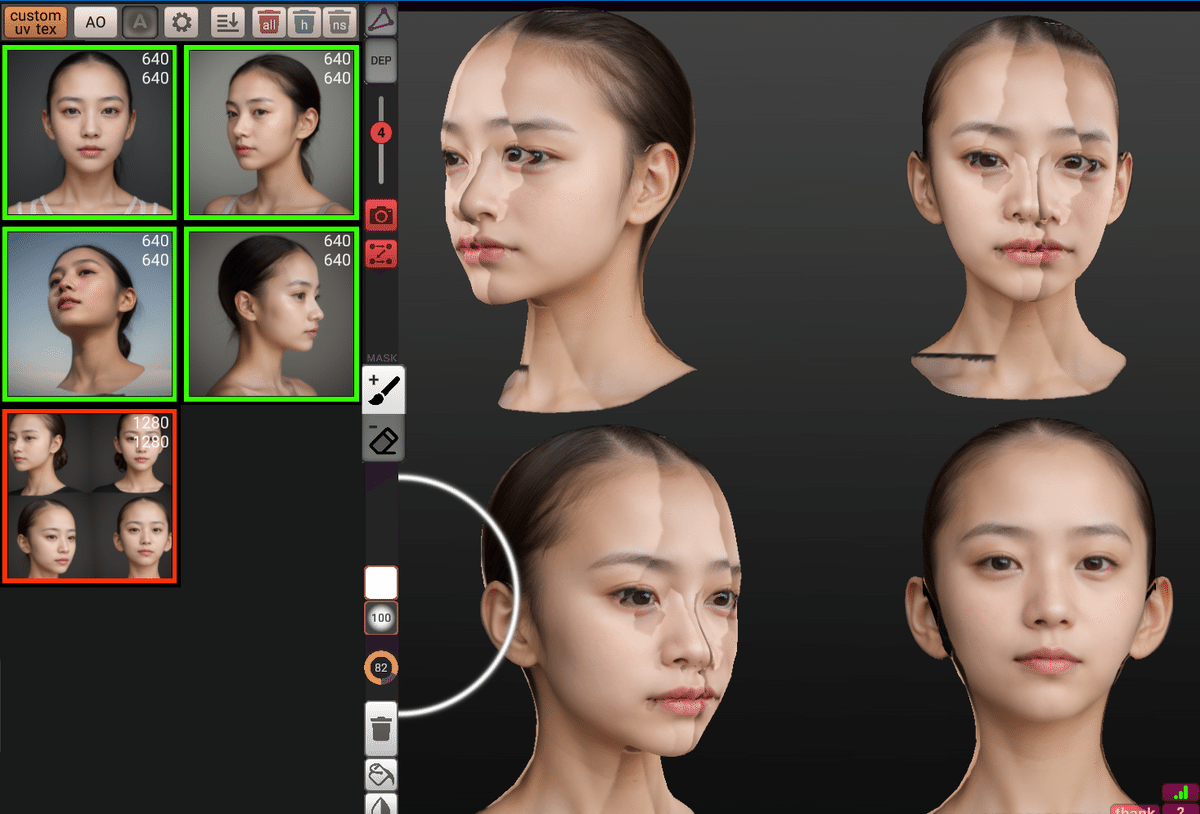
Task: Select the paint bucket fill tool
Action: click(381, 774)
